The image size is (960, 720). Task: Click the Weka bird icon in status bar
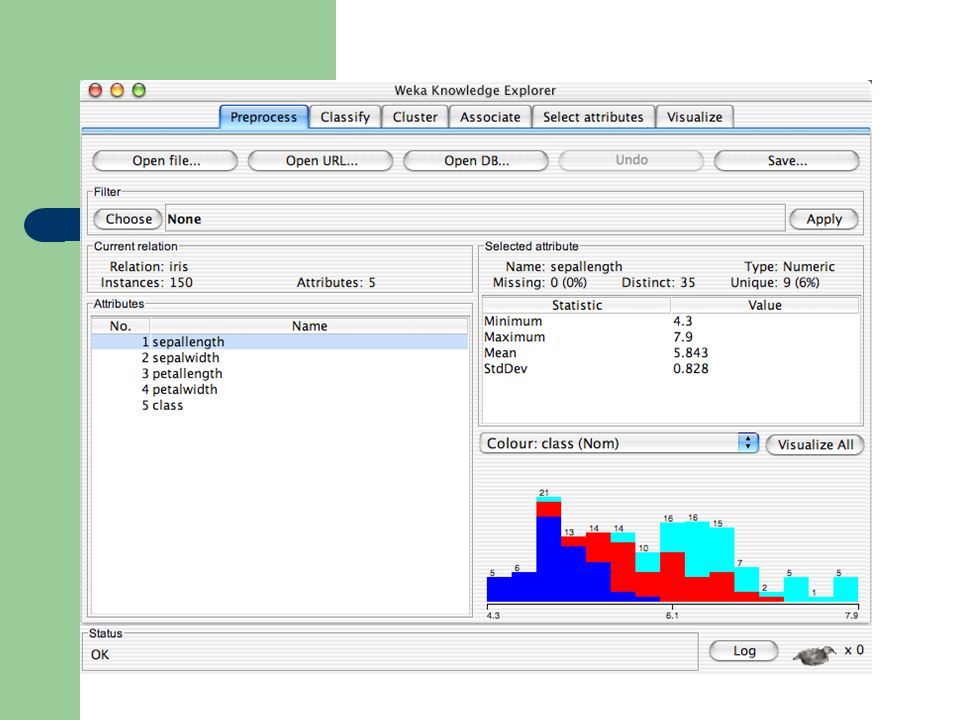pos(814,654)
